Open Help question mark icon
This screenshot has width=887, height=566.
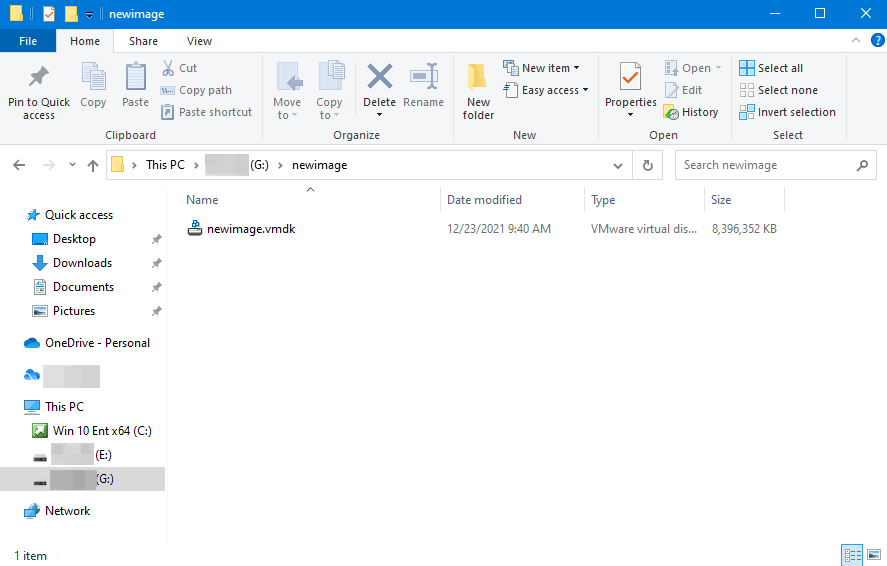pyautogui.click(x=877, y=40)
